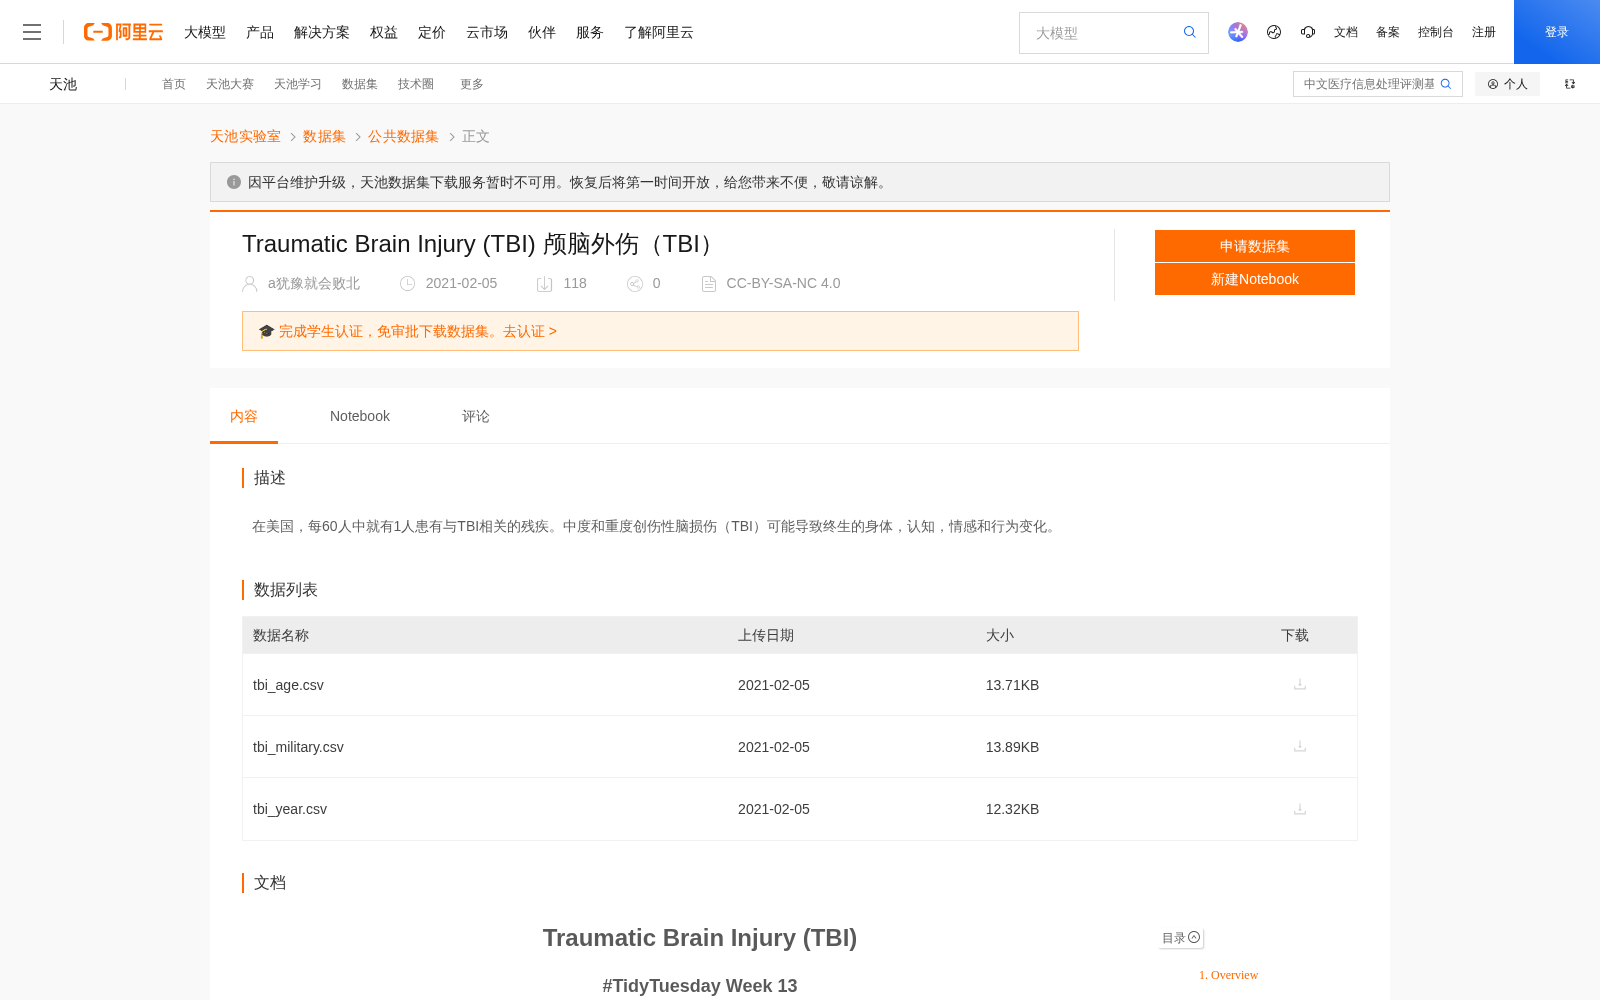
Task: Download tbi_year.csv via its download icon
Action: [x=1300, y=809]
